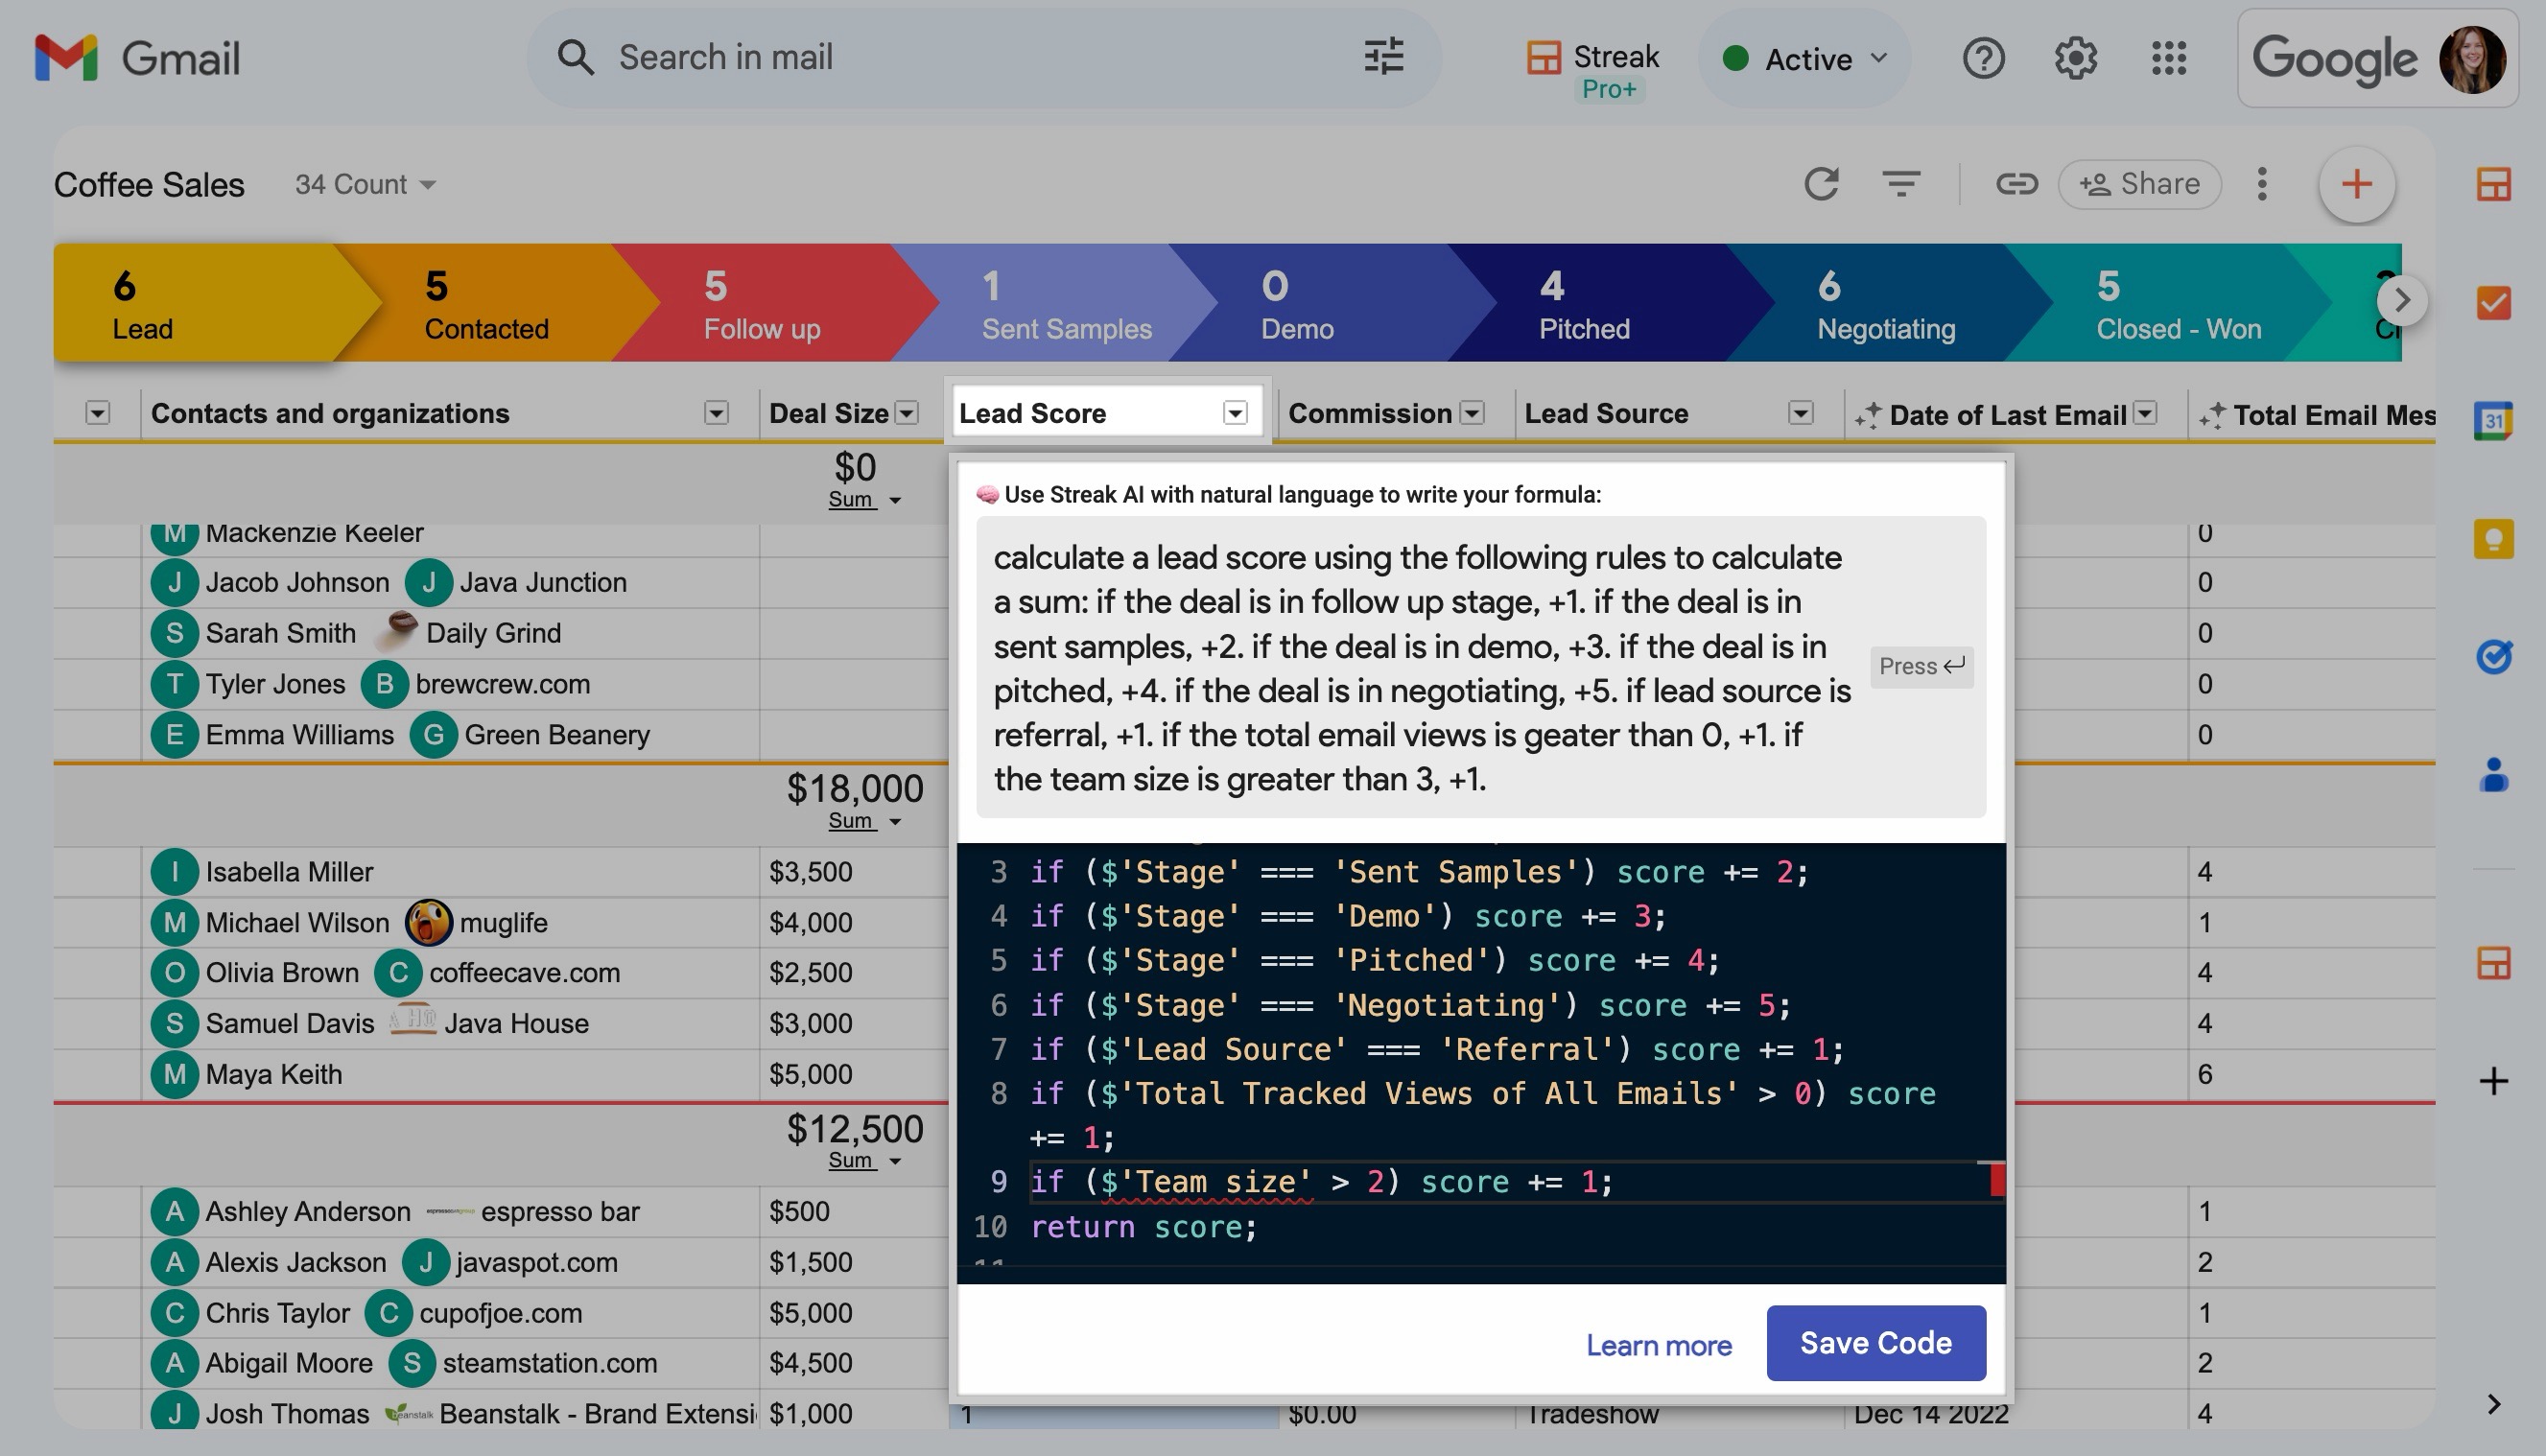The width and height of the screenshot is (2546, 1456).
Task: Open the Commission column menu
Action: point(1472,413)
